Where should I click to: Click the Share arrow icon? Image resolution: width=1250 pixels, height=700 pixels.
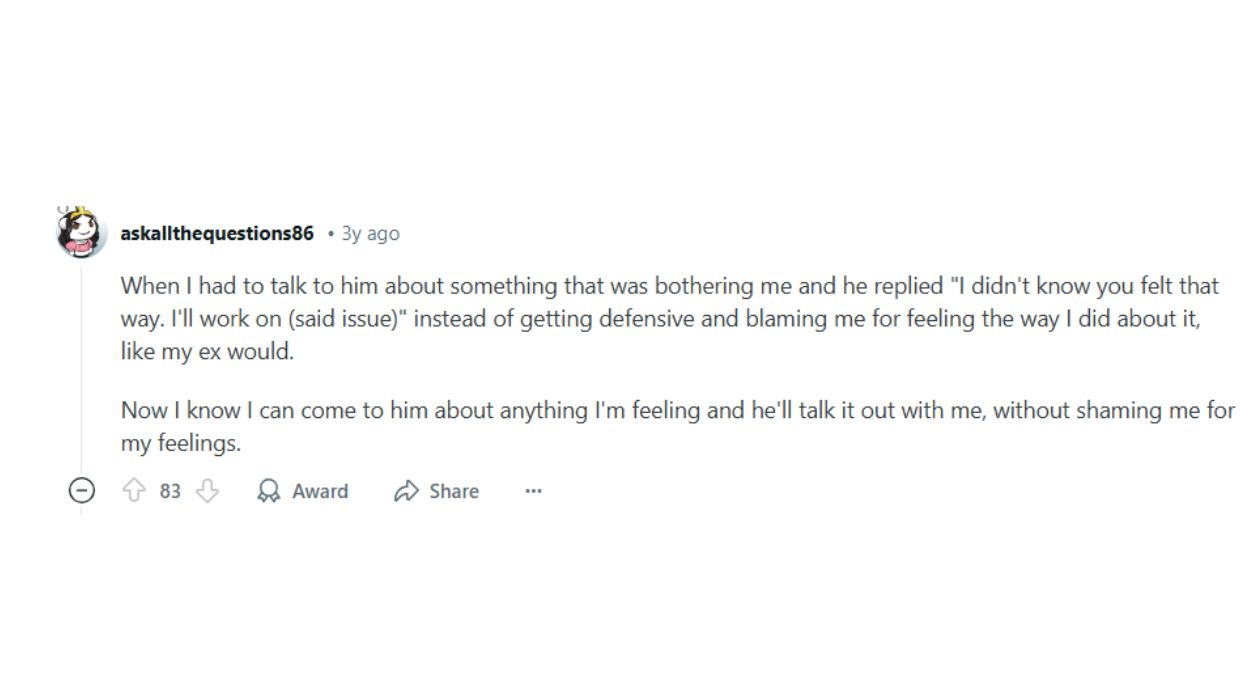pos(406,491)
